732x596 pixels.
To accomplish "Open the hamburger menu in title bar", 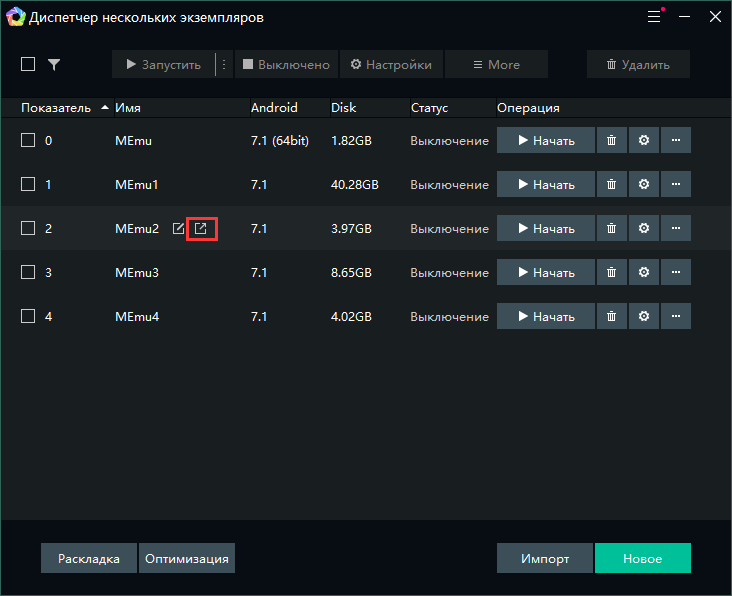I will coord(654,17).
